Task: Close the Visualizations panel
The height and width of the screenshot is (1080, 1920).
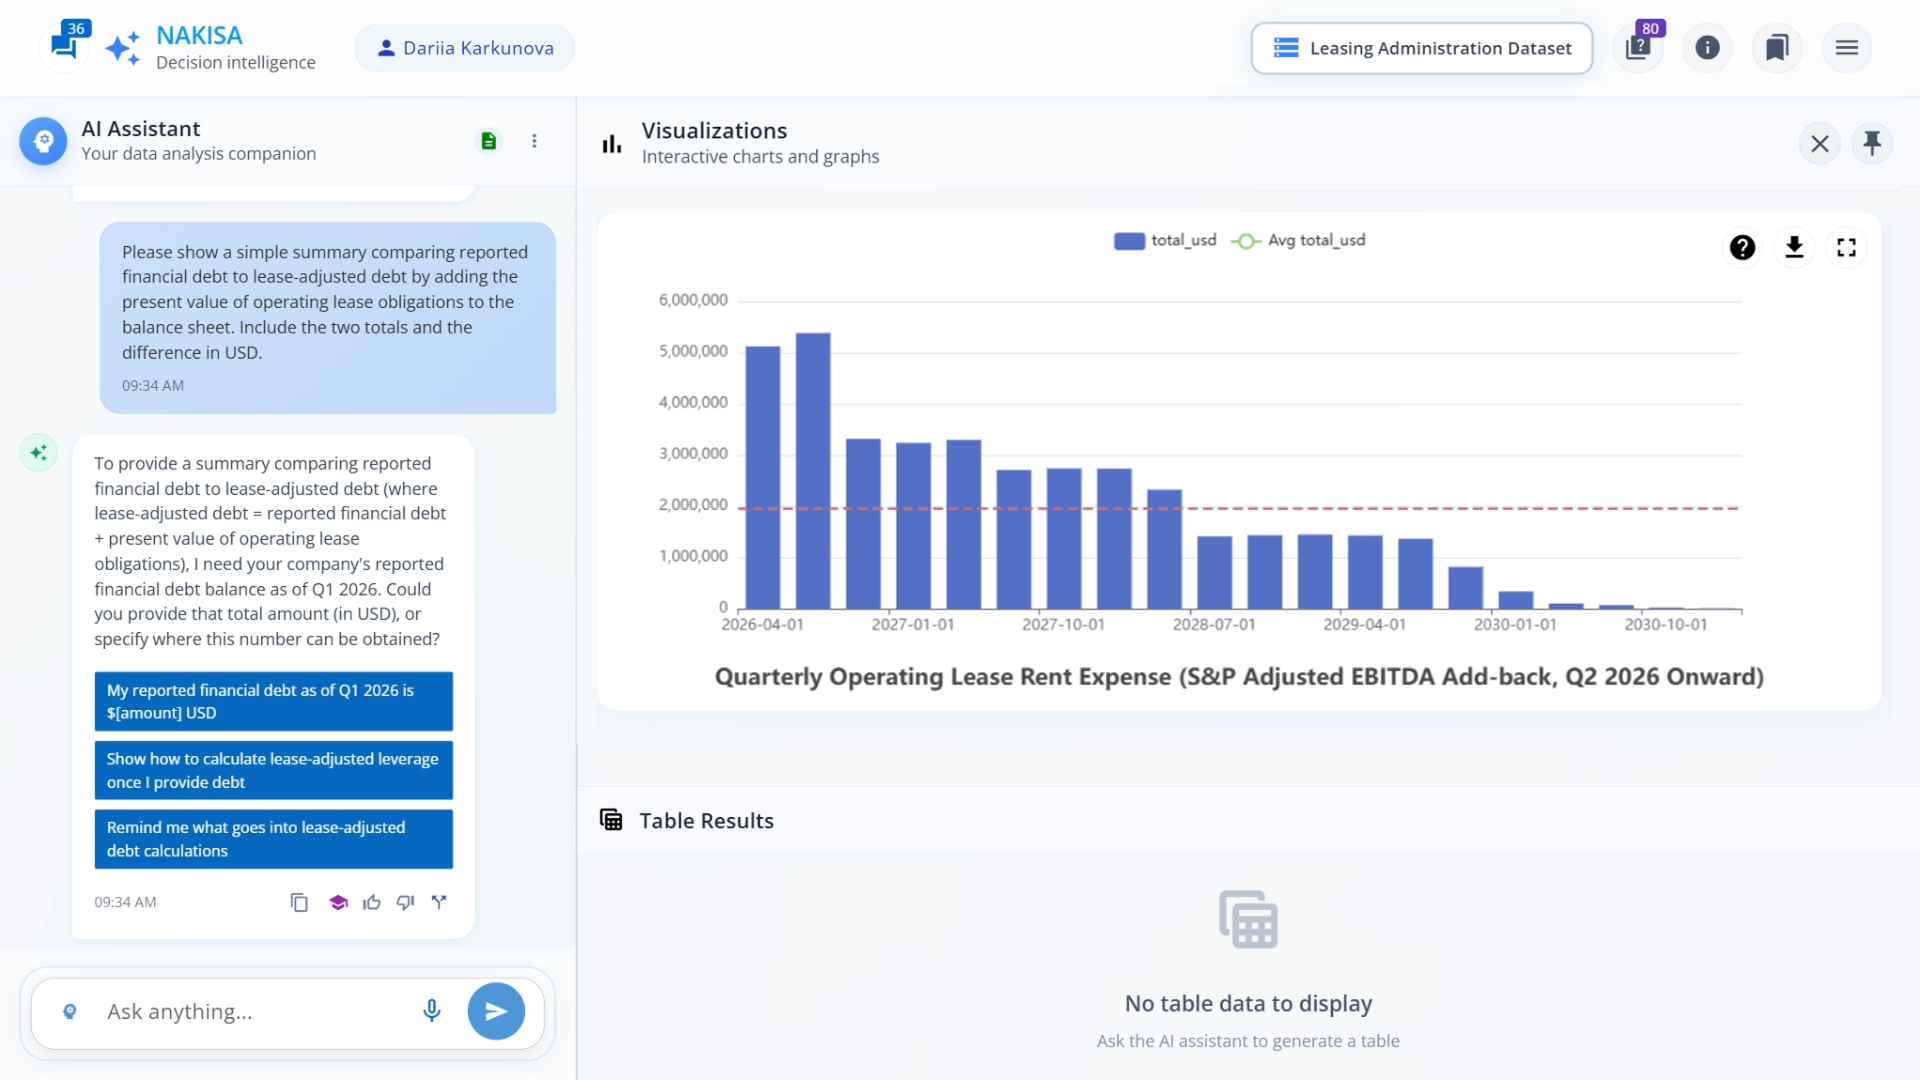Action: tap(1819, 143)
